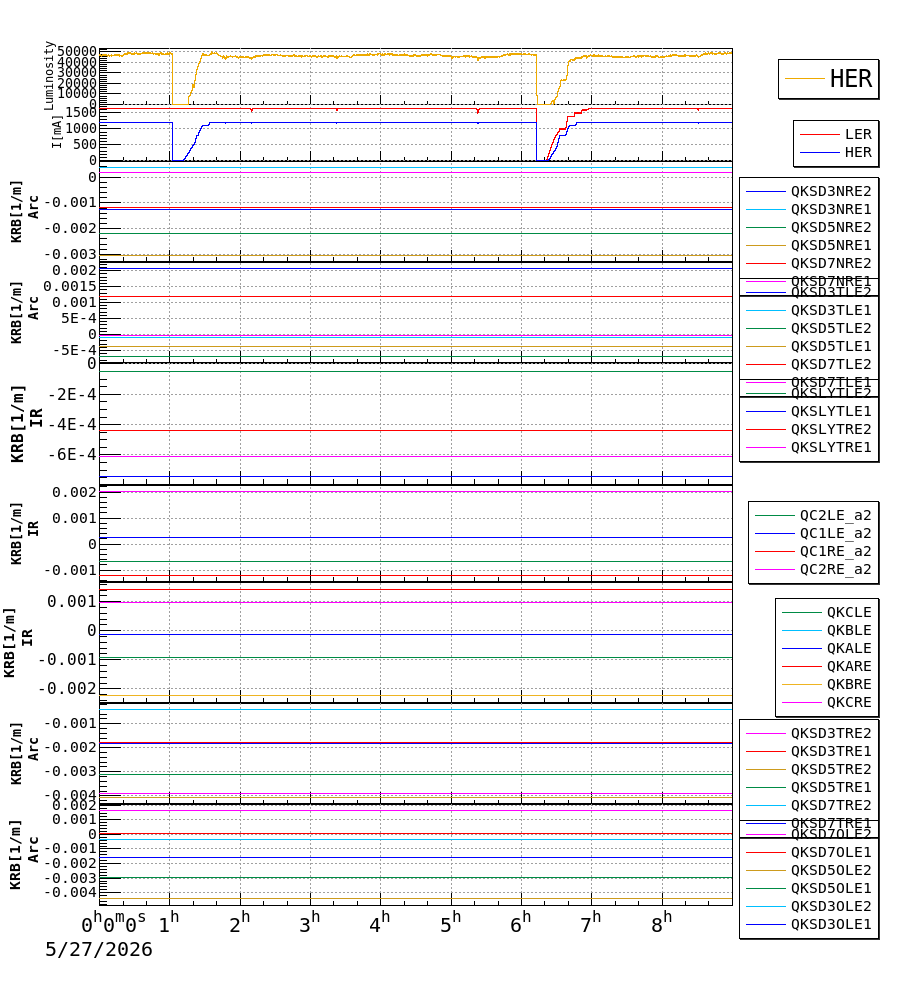Click the 5h tick on time axis
900x984 pixels.
(451, 922)
